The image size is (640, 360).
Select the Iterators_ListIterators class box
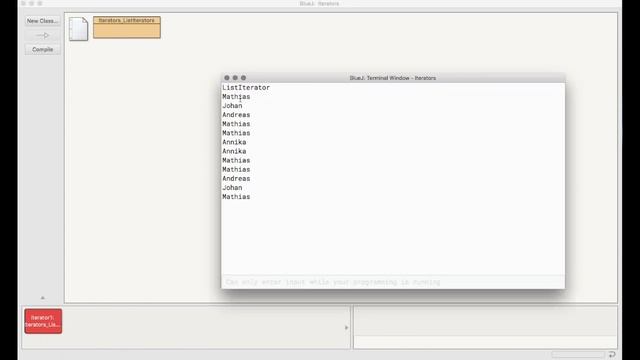(127, 27)
